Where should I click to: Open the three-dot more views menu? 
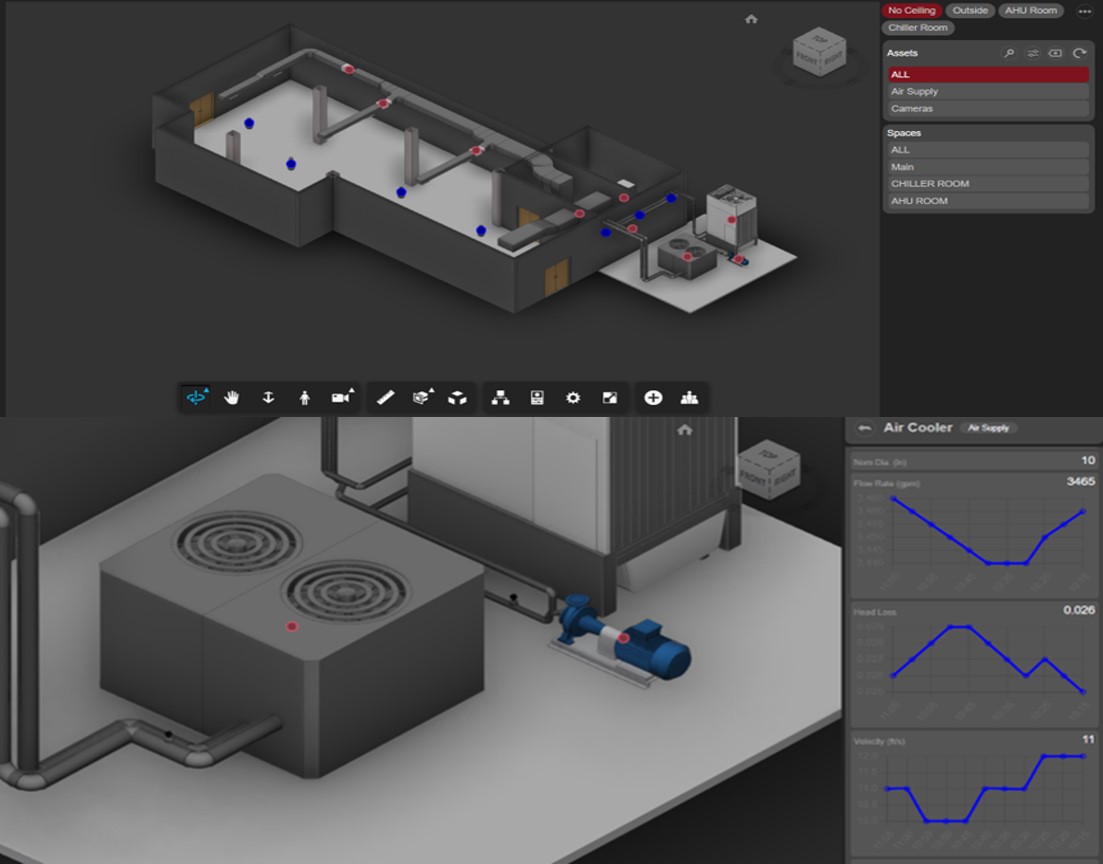(1084, 11)
